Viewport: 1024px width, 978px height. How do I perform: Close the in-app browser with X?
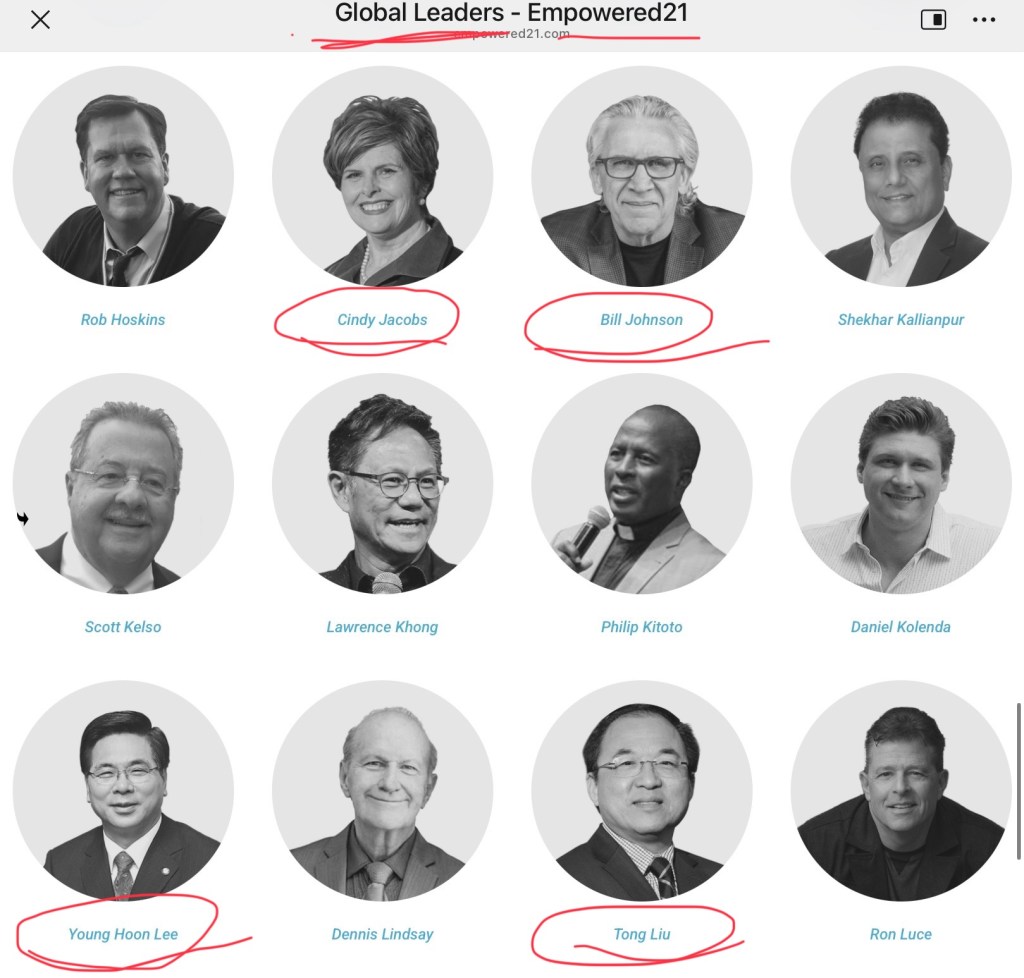click(40, 20)
